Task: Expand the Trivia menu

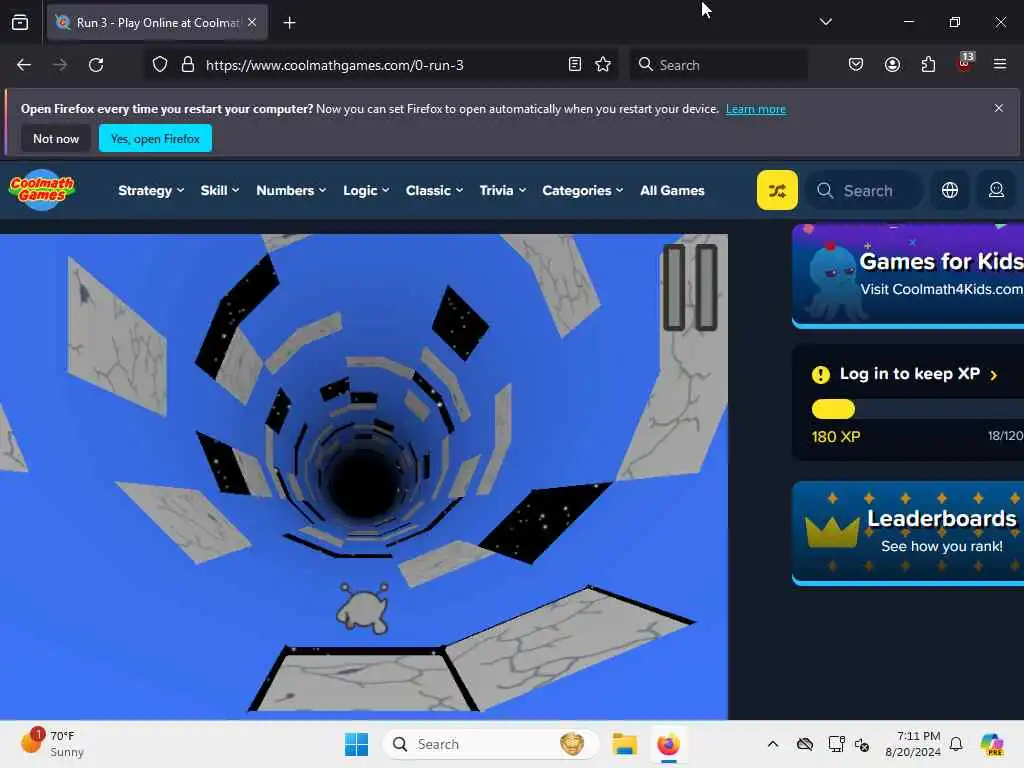Action: (x=502, y=190)
